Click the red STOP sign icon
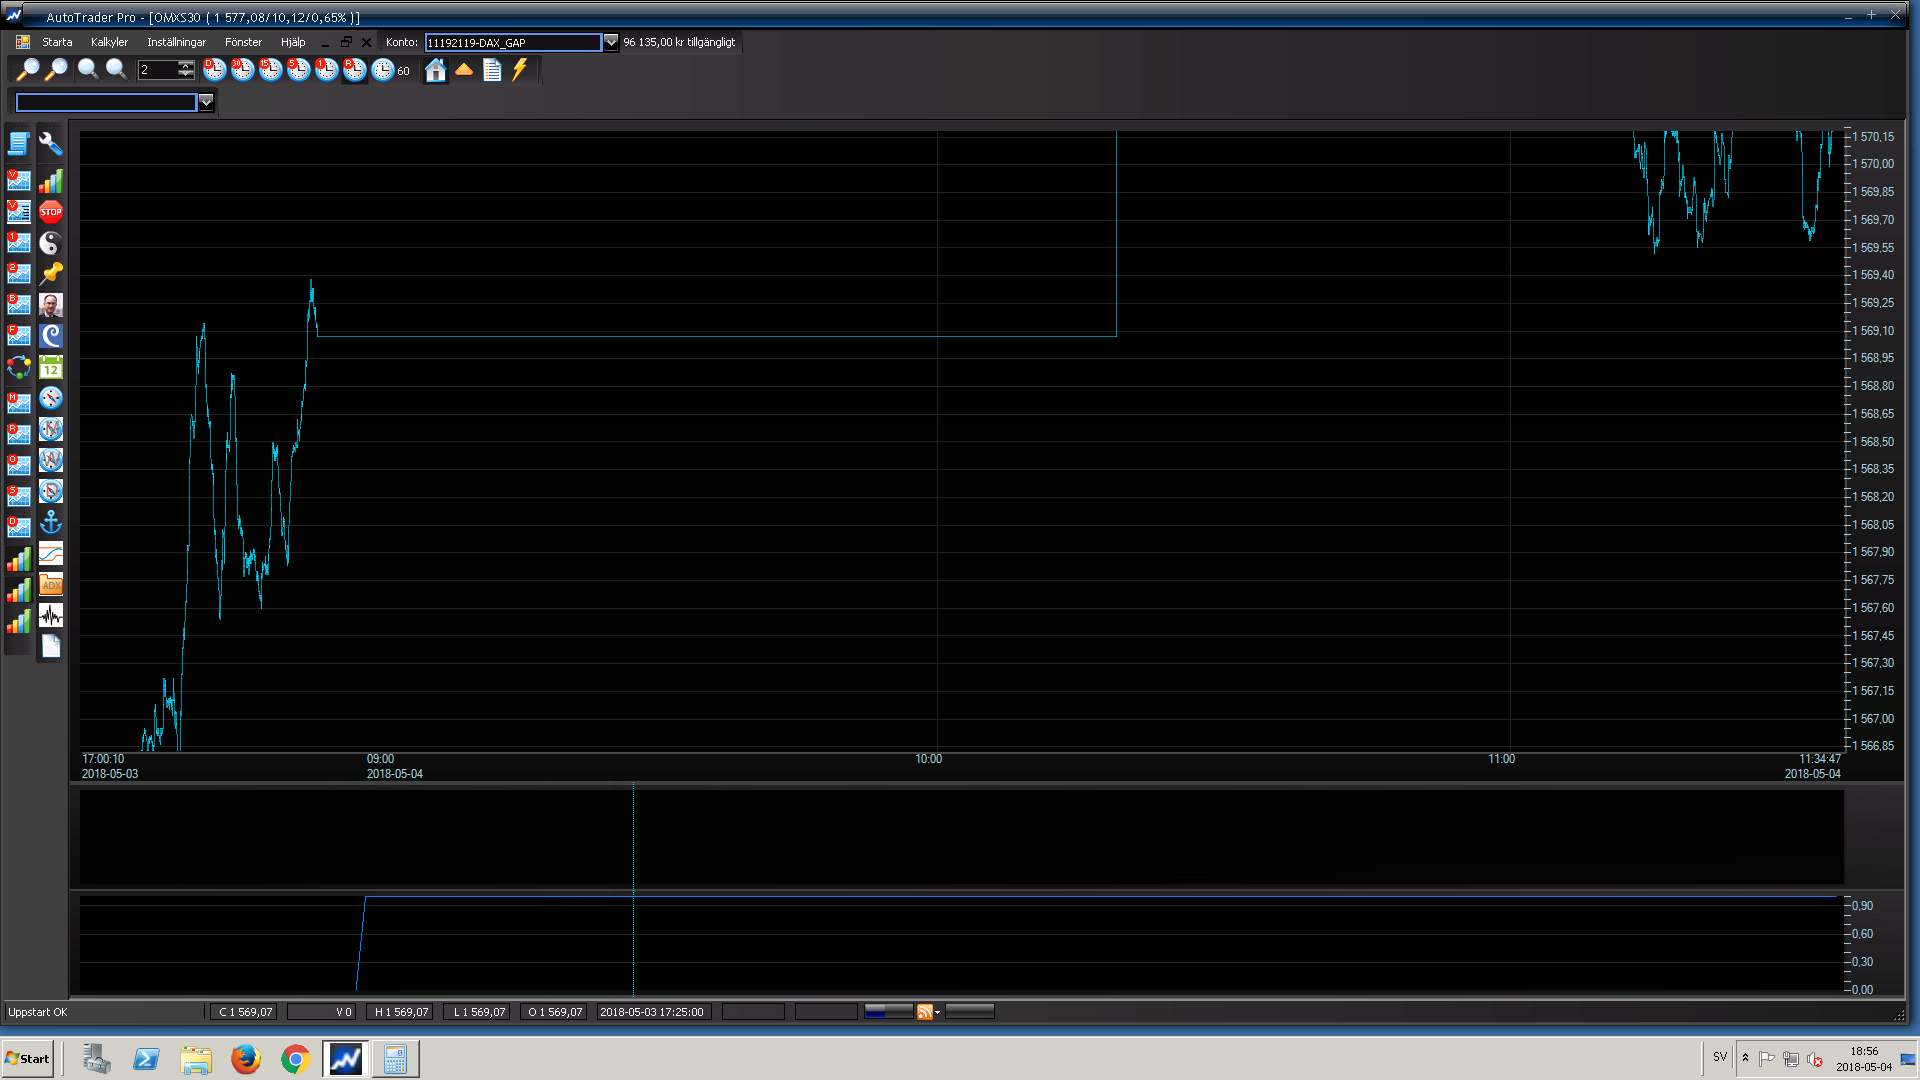1920x1080 pixels. click(x=51, y=212)
